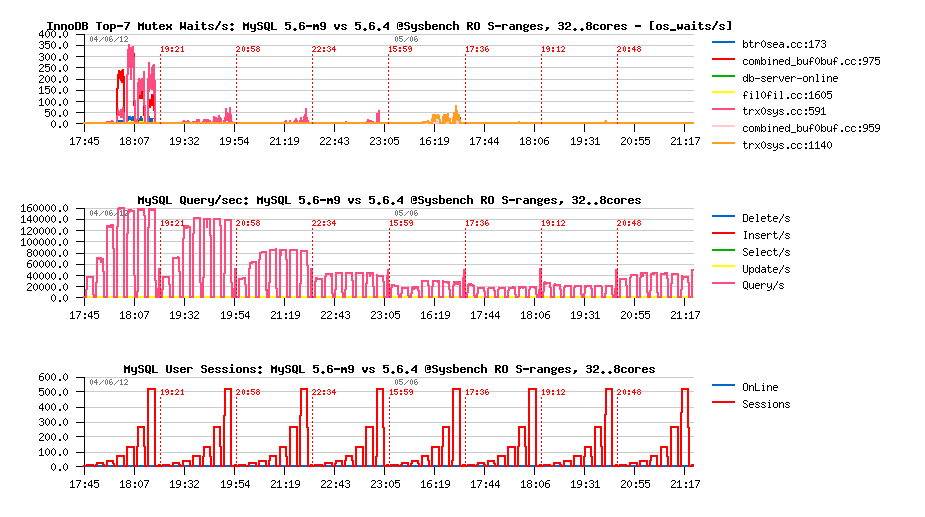Viewport: 925px width, 517px height.
Task: Click the 19:12 marker in the Query/sec chart
Action: tap(553, 223)
